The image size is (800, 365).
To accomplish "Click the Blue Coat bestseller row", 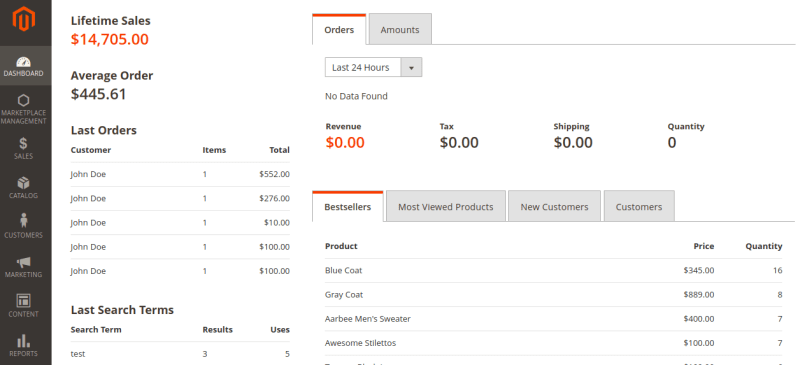I will tap(554, 271).
